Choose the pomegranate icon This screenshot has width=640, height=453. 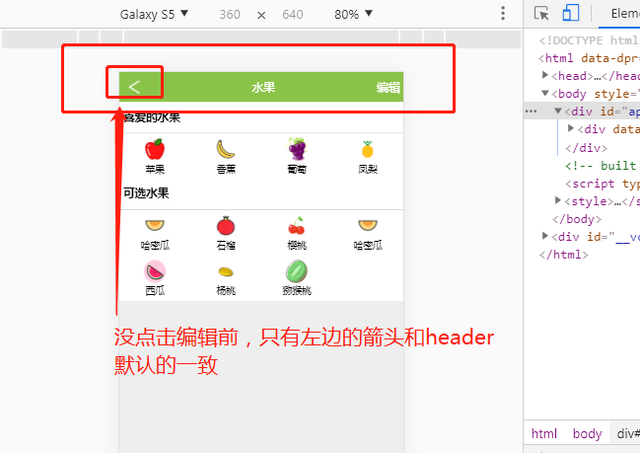click(x=226, y=226)
